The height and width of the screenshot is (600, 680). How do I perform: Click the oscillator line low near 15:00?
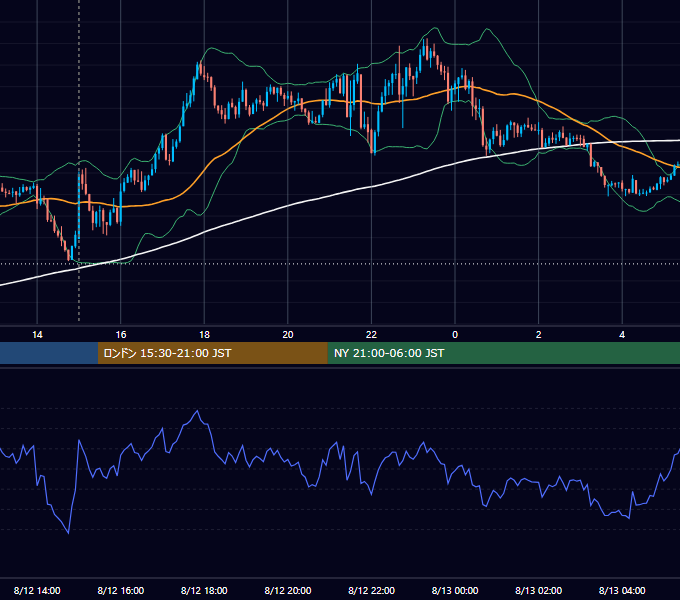pos(69,533)
